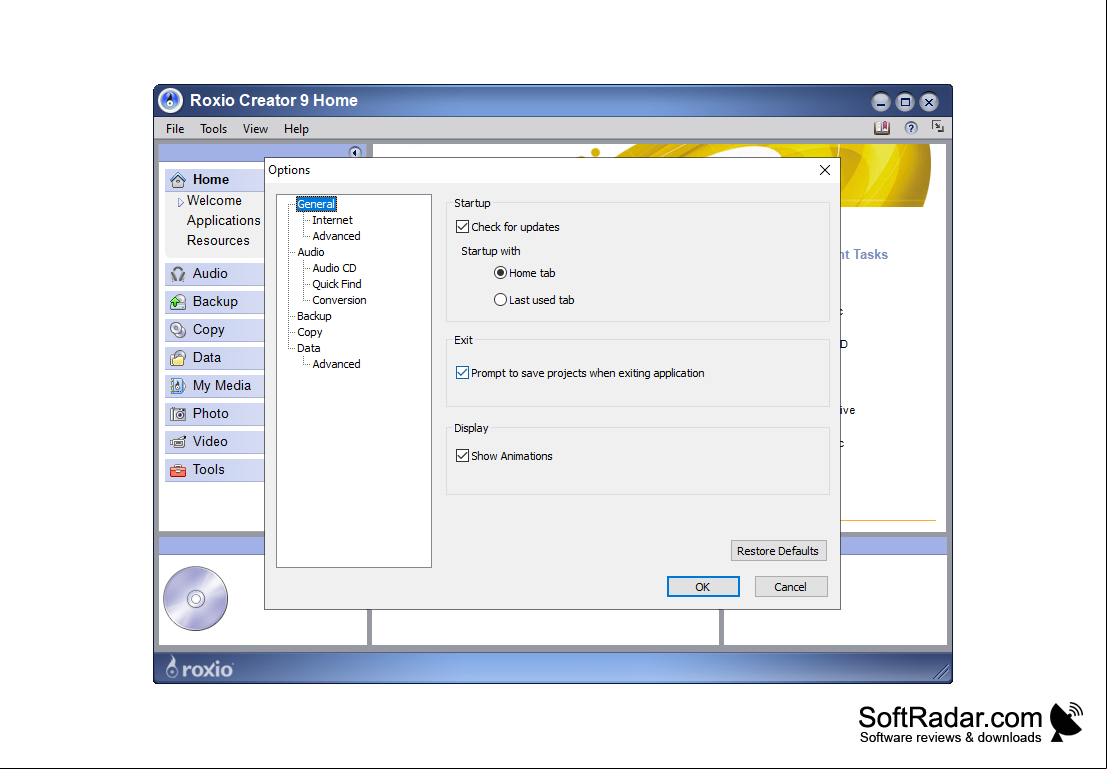This screenshot has width=1107, height=769.
Task: Select Copy in options tree
Action: click(x=310, y=332)
